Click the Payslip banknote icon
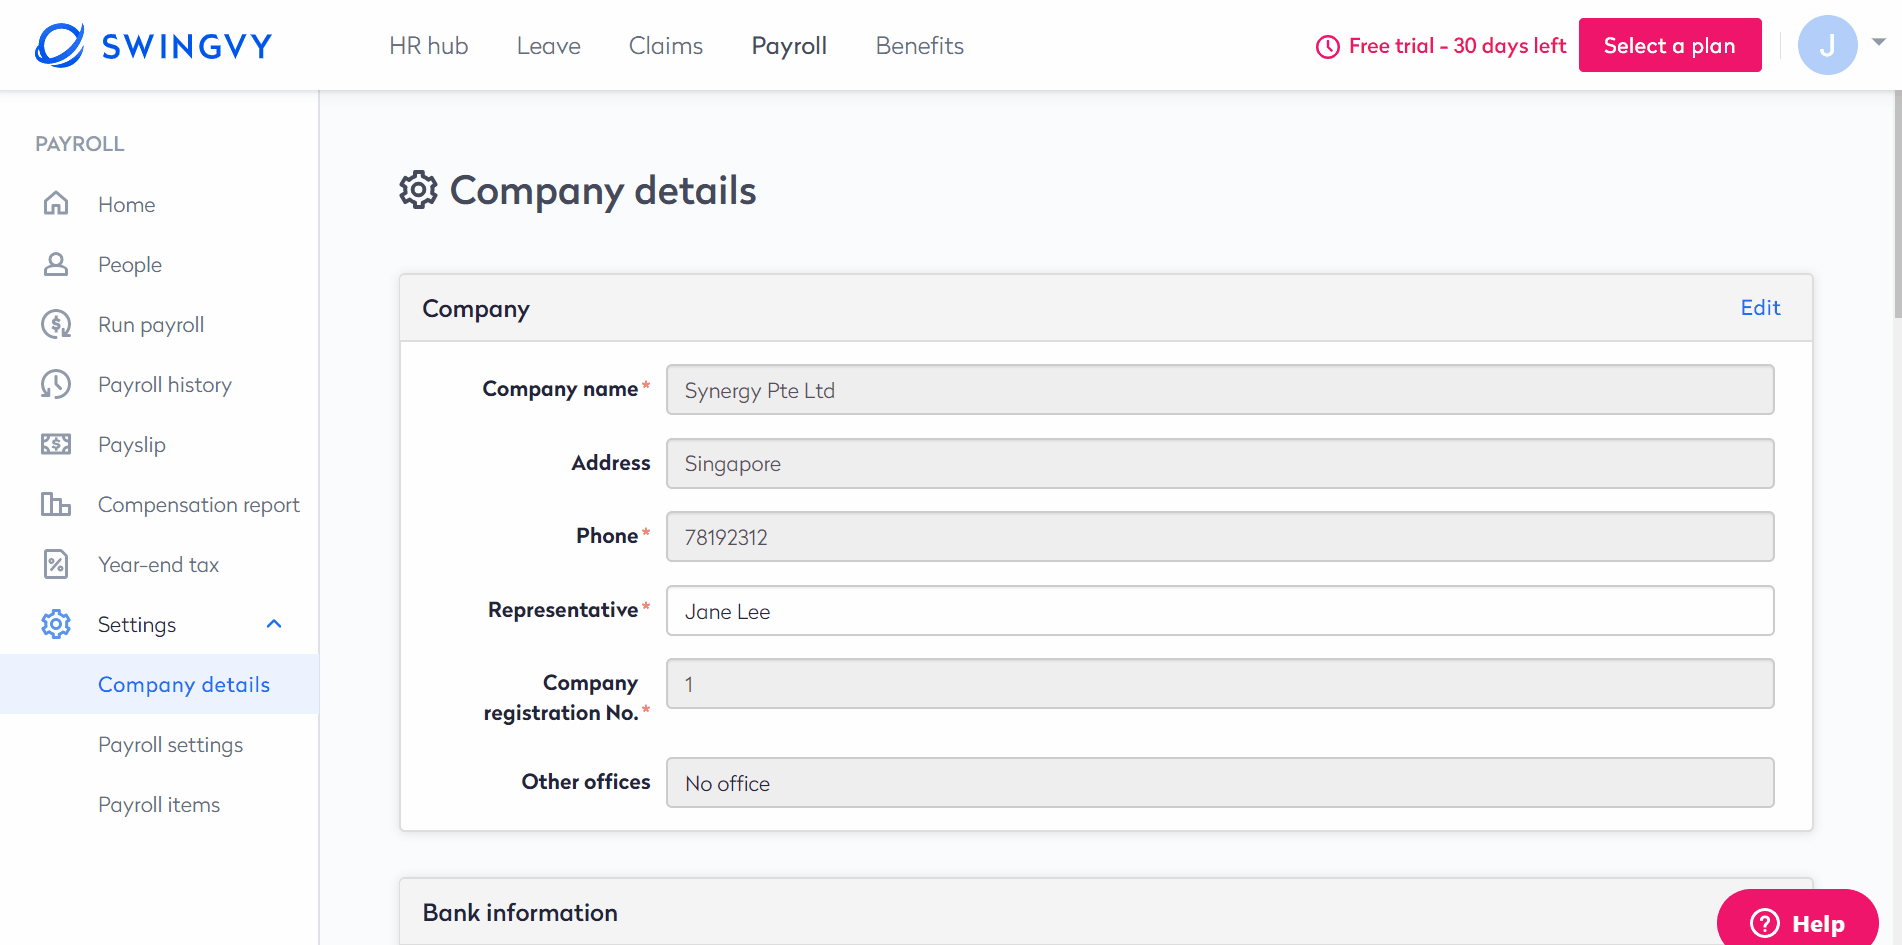The width and height of the screenshot is (1902, 945). click(x=56, y=444)
